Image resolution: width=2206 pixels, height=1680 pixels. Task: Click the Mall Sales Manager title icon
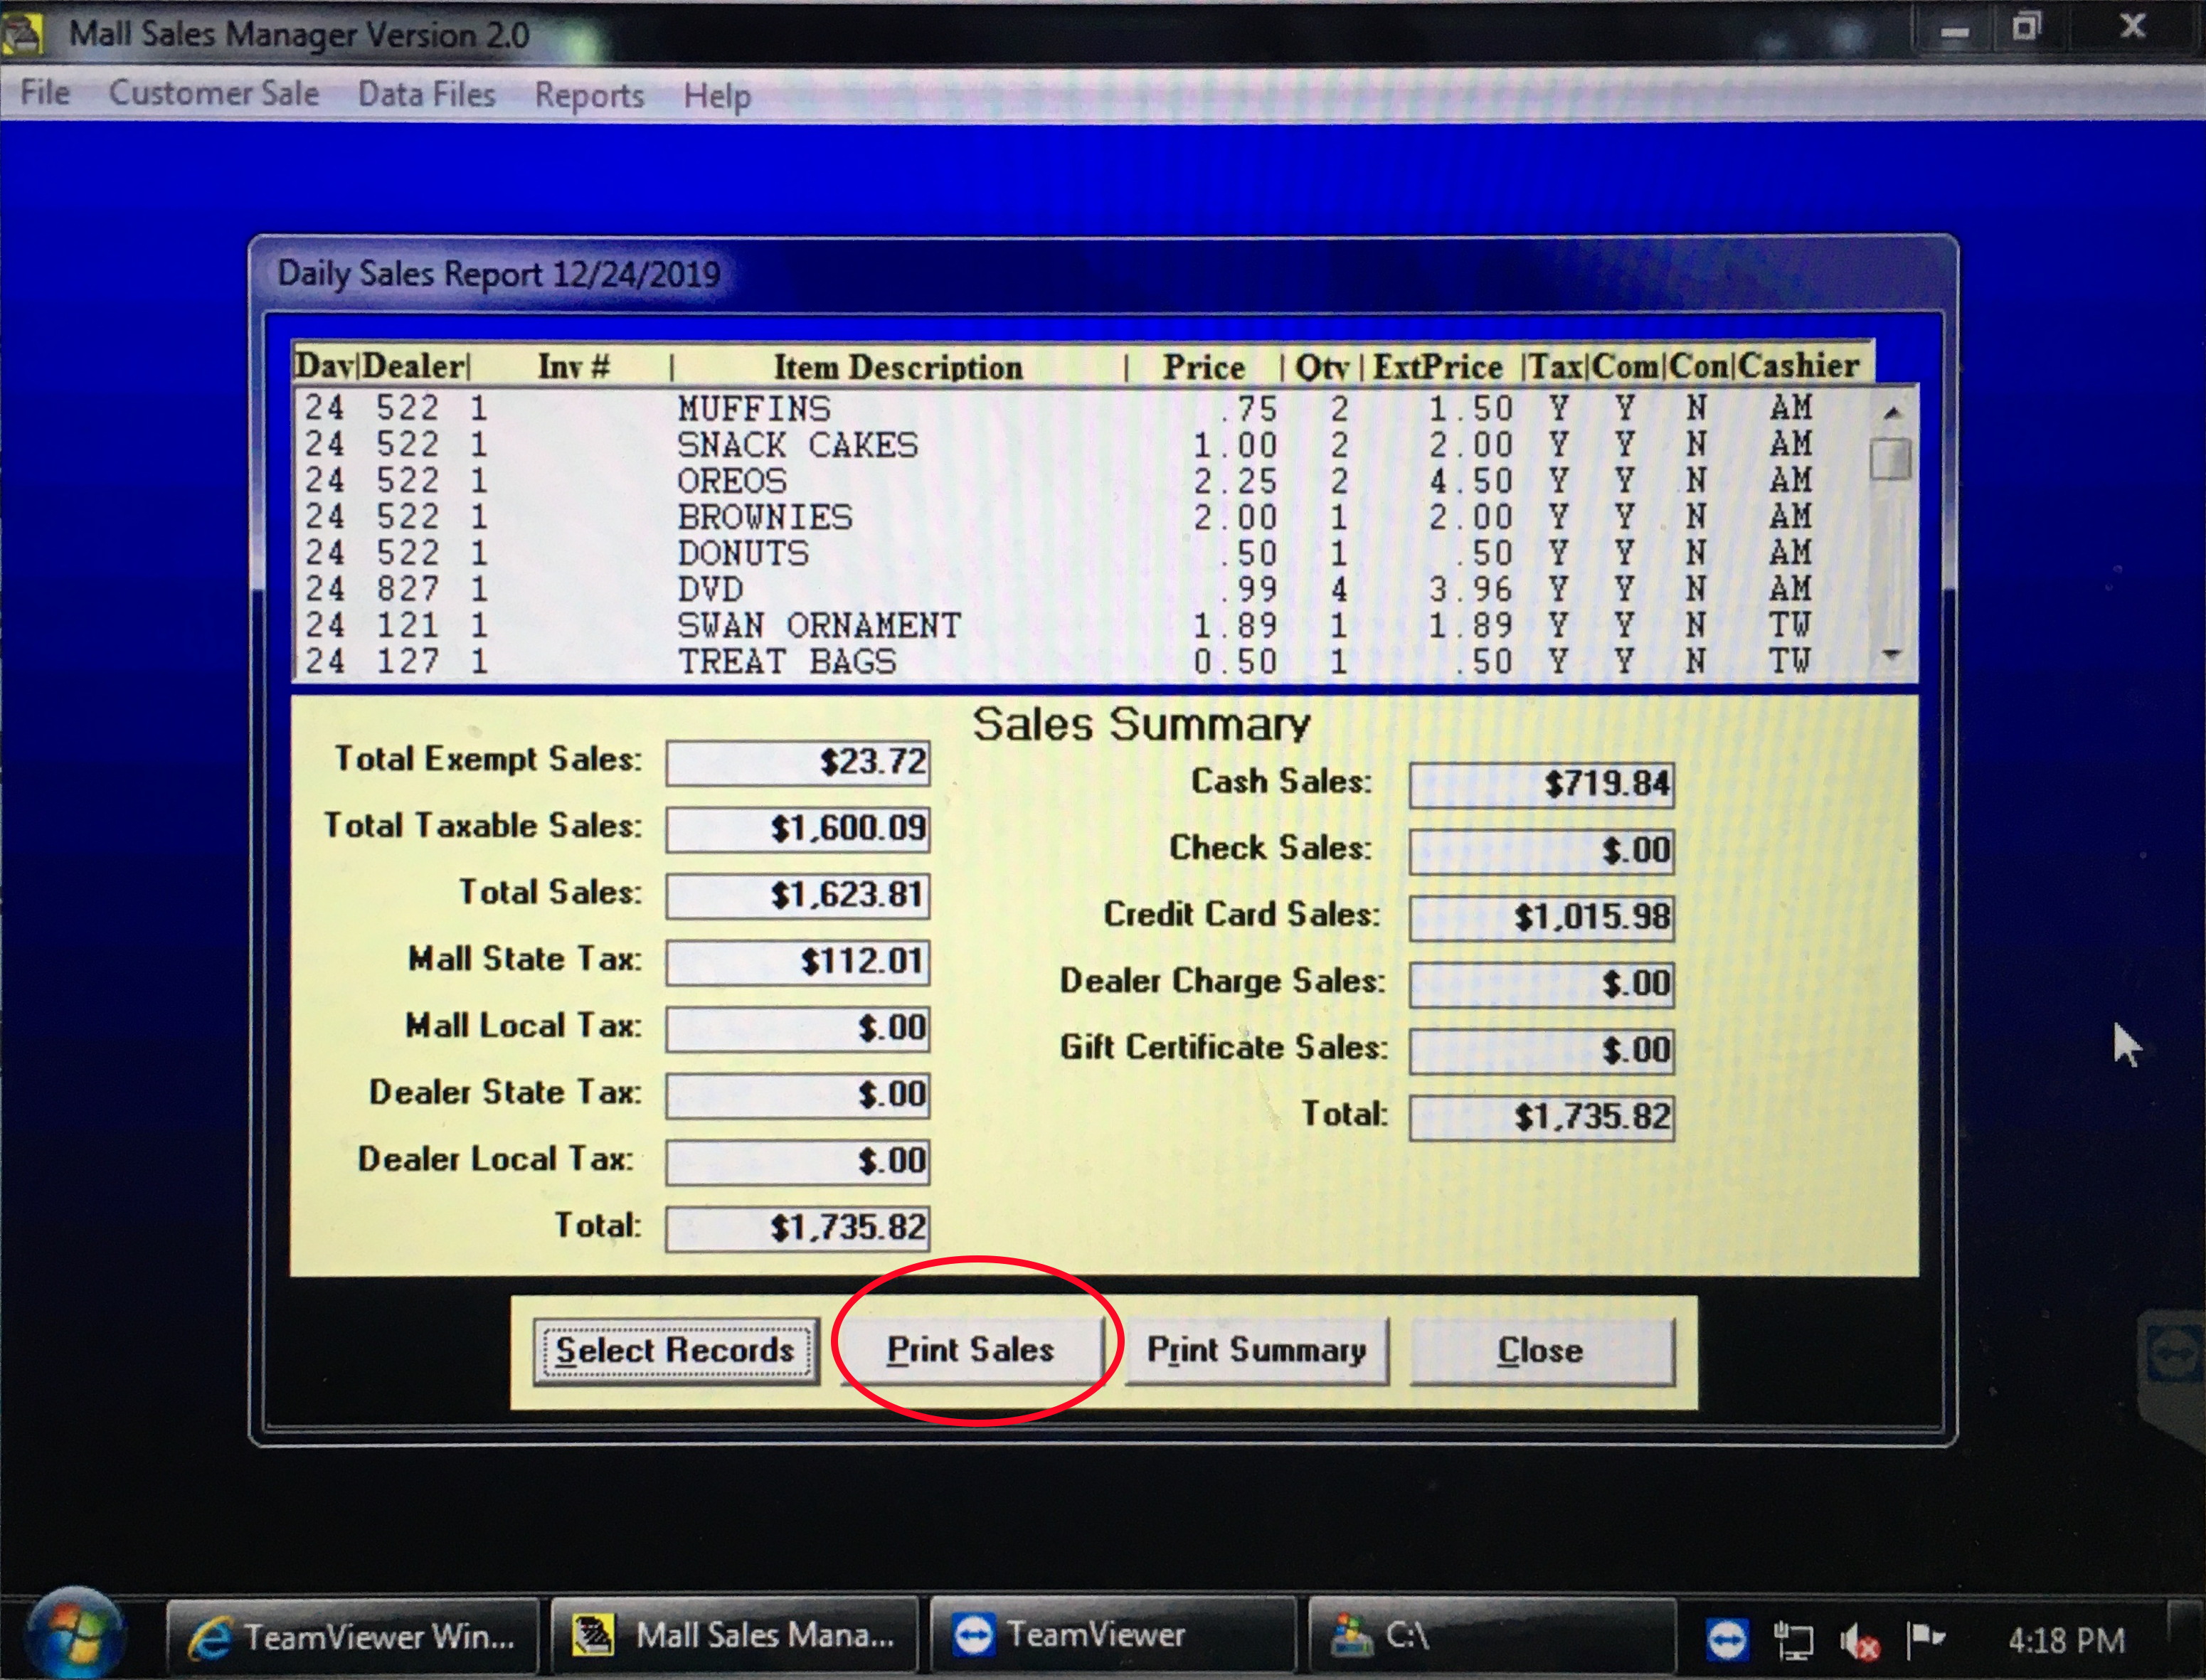23,34
